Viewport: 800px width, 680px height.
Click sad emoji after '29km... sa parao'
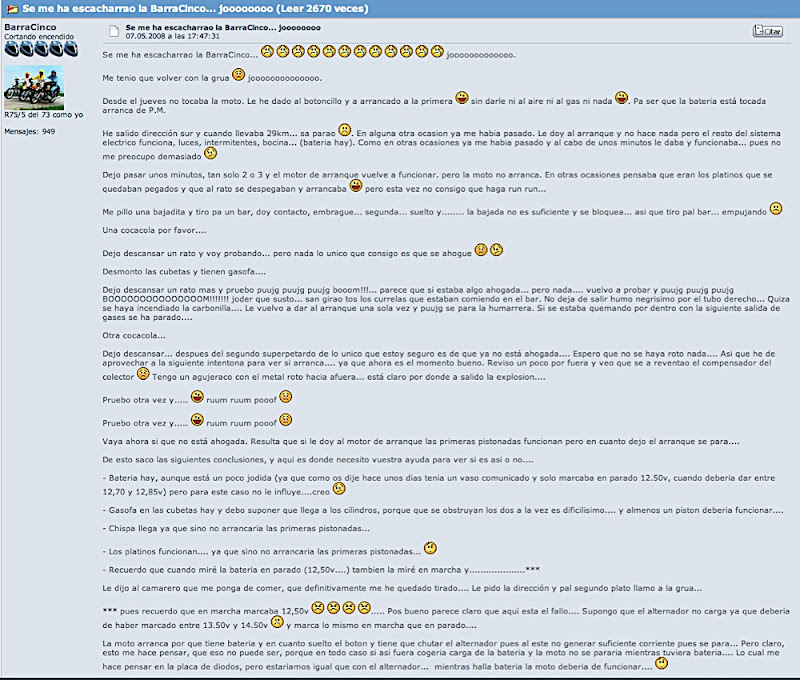point(345,130)
